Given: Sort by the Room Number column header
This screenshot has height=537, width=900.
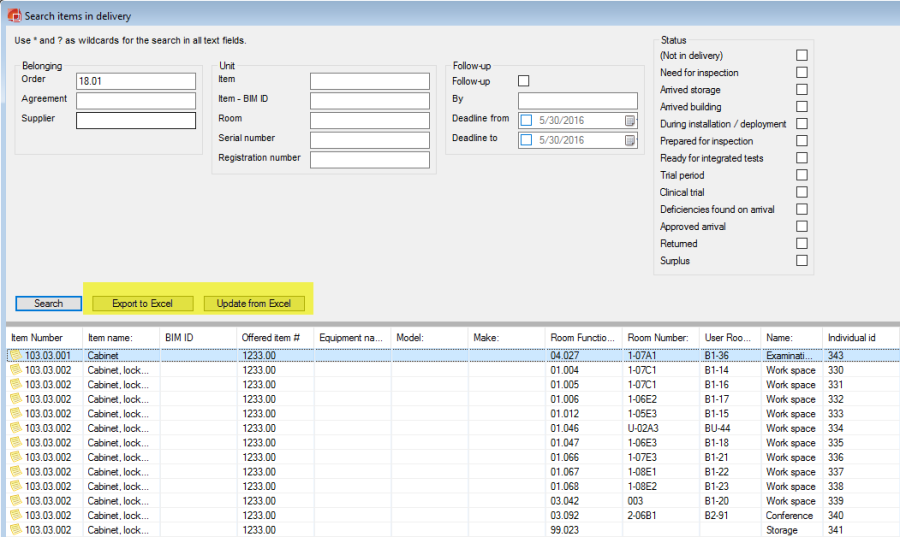Looking at the screenshot, I should (x=656, y=338).
